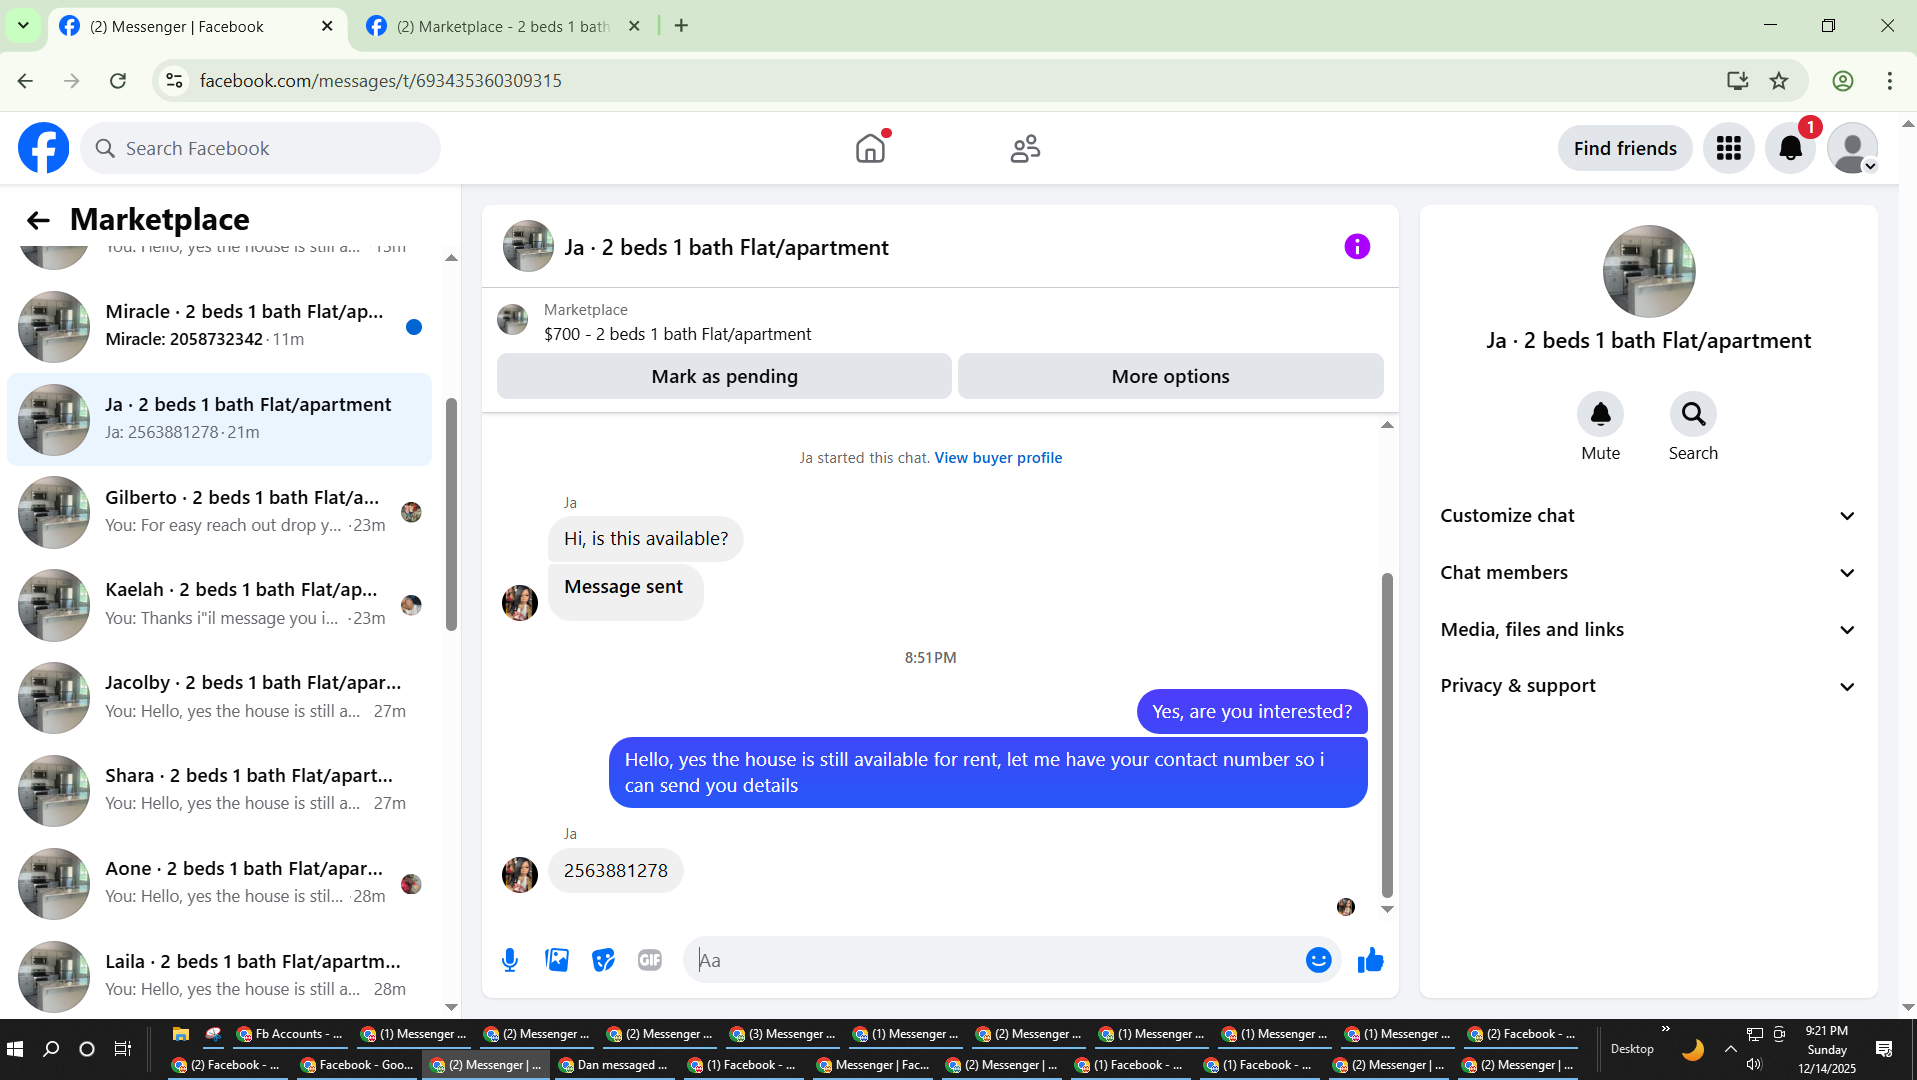Click the Facebook logo
This screenshot has width=1917, height=1080.
point(44,148)
